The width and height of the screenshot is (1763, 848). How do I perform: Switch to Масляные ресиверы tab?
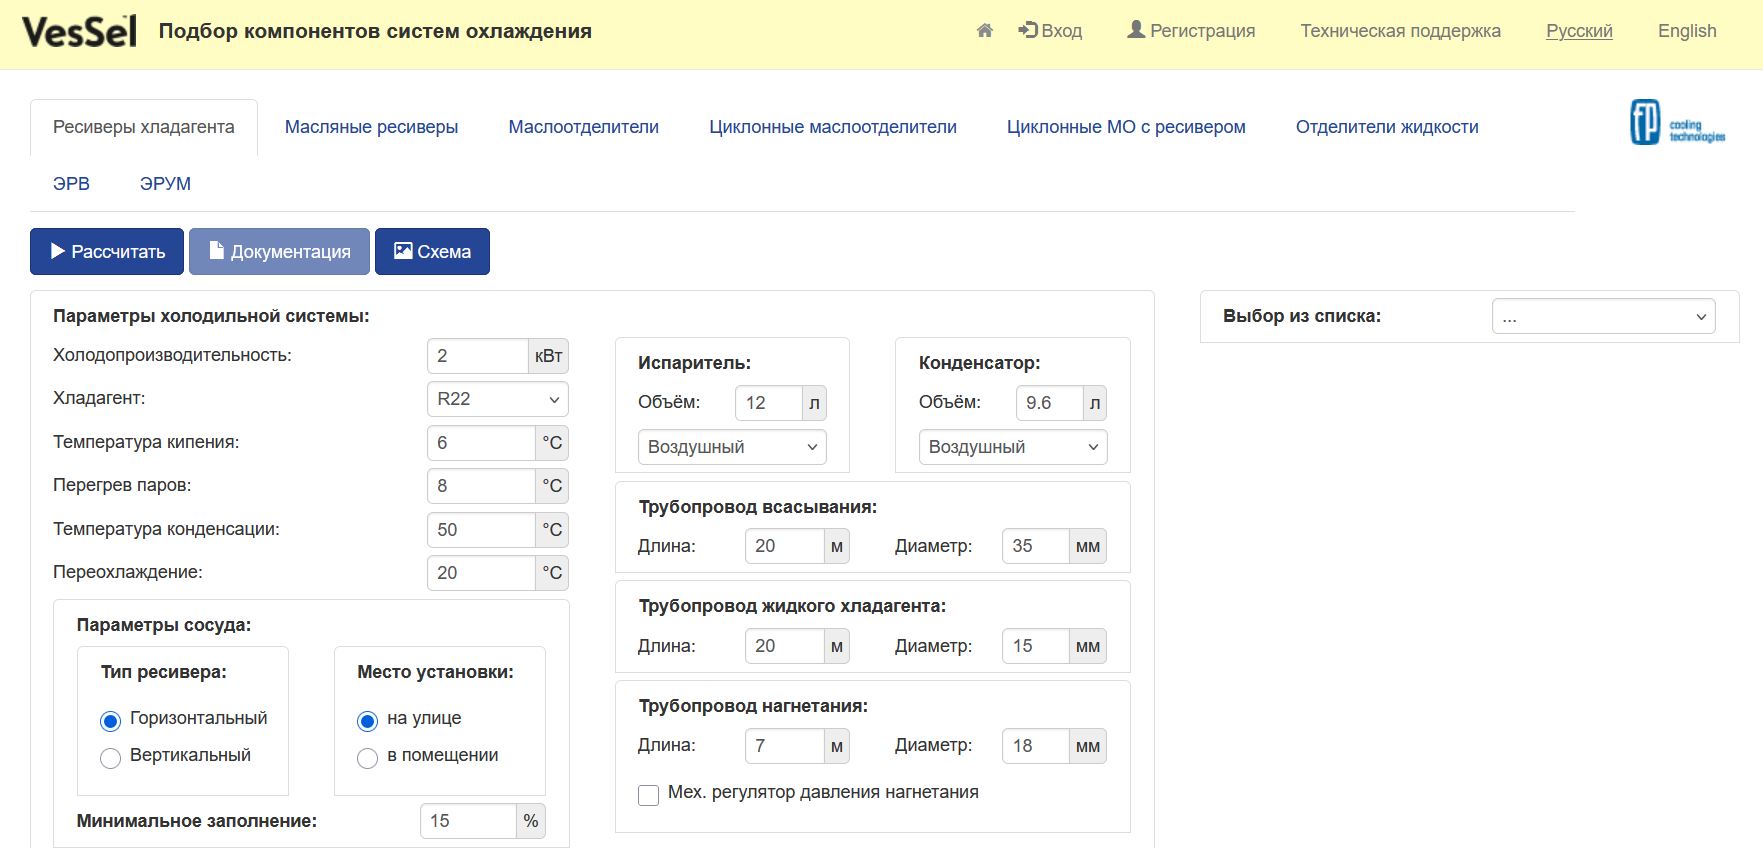(x=371, y=127)
